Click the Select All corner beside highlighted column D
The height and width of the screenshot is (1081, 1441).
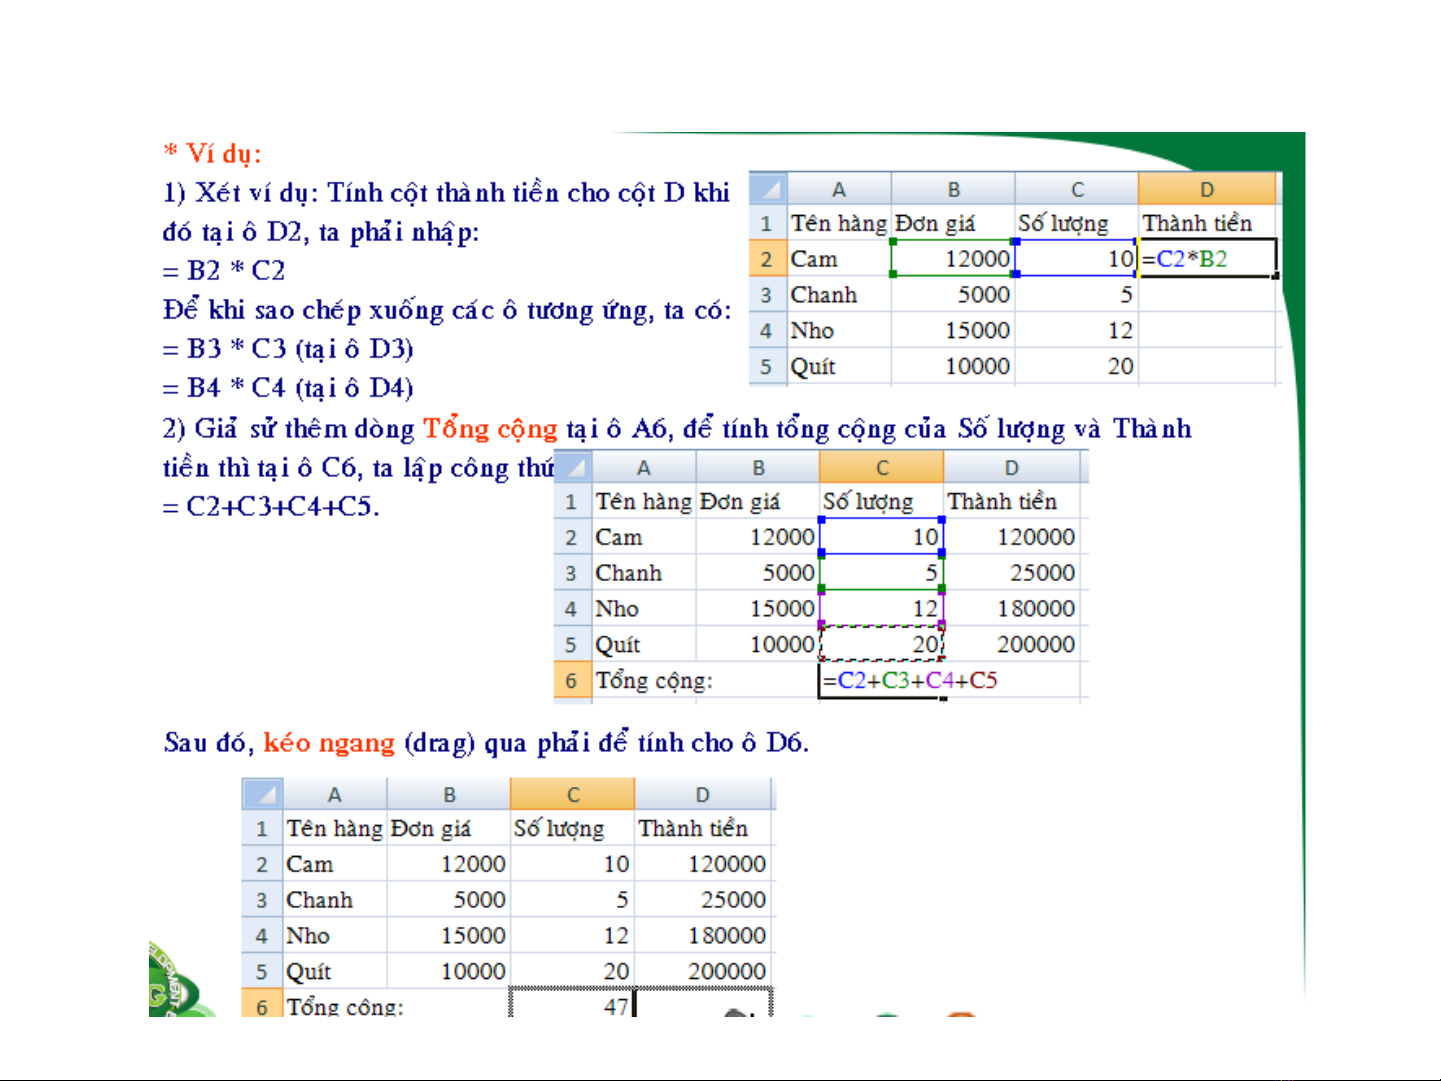click(x=768, y=189)
